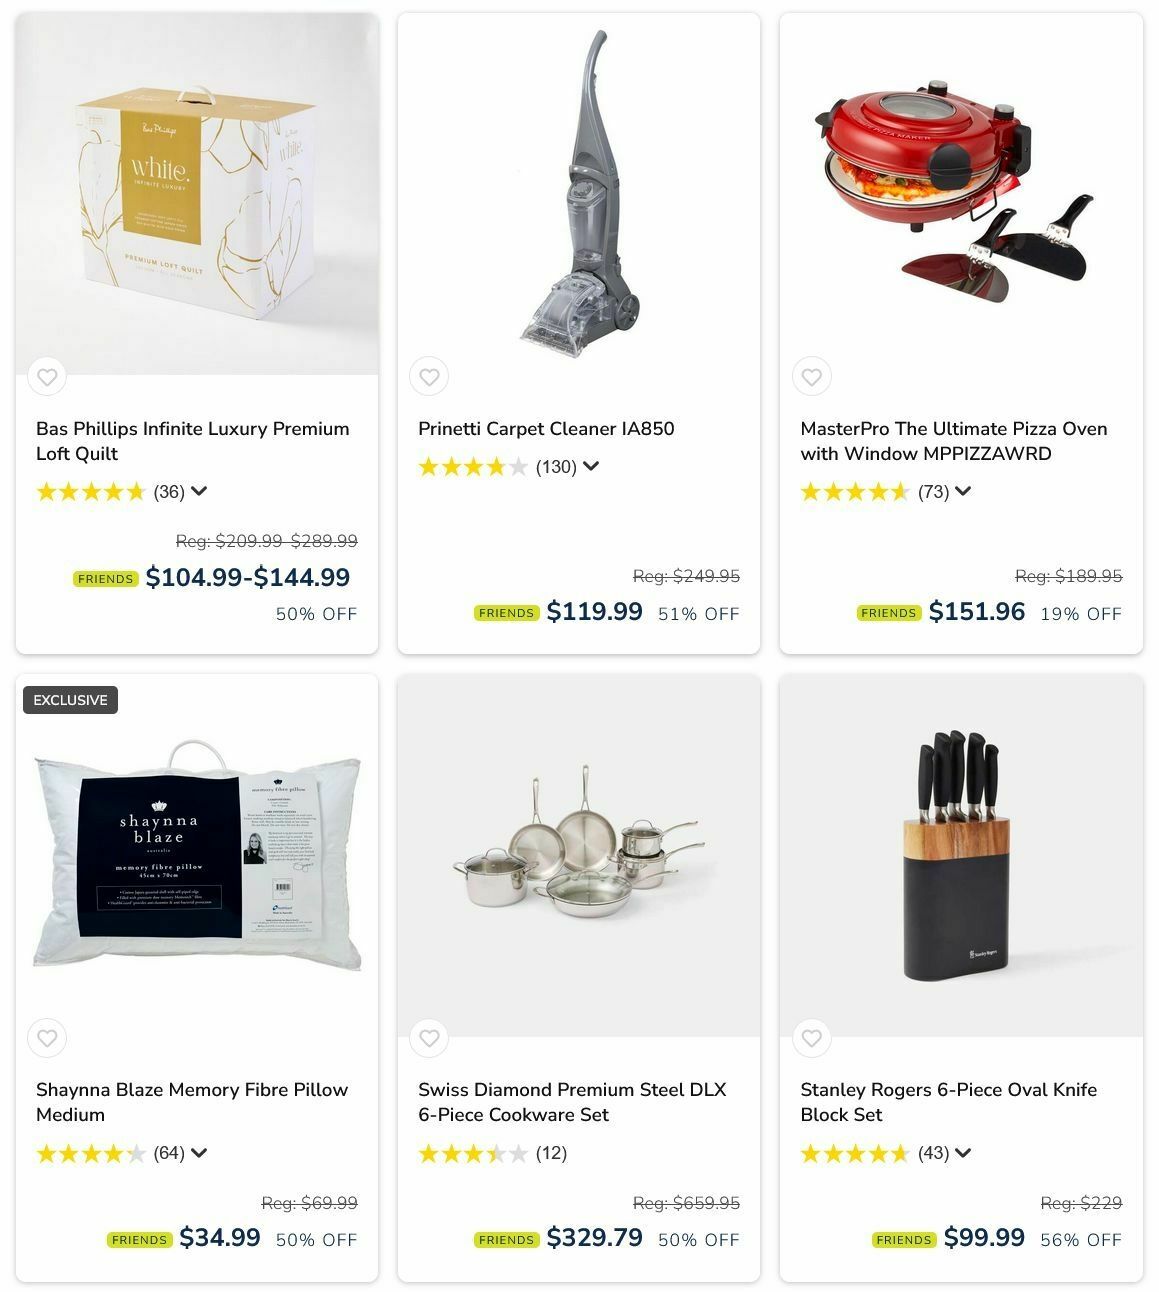Toggle wishlist heart on MasterPro Pizza Oven
Image resolution: width=1159 pixels, height=1292 pixels.
(x=812, y=377)
